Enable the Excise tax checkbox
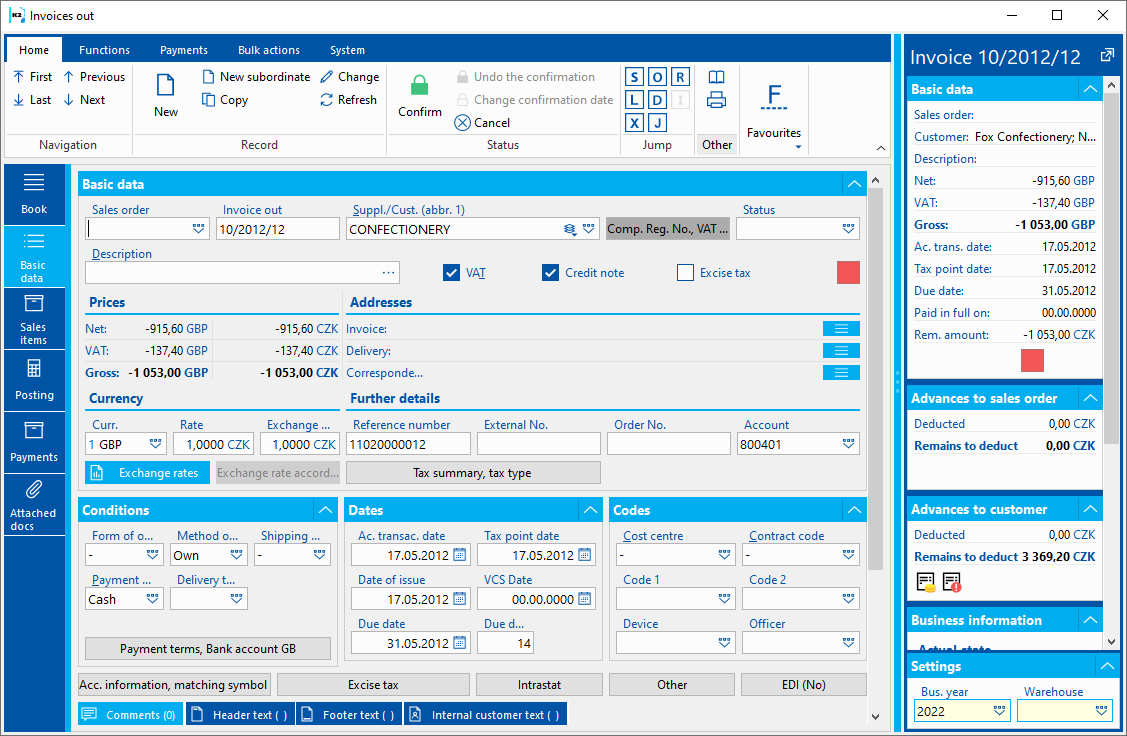This screenshot has width=1127, height=736. (x=686, y=273)
